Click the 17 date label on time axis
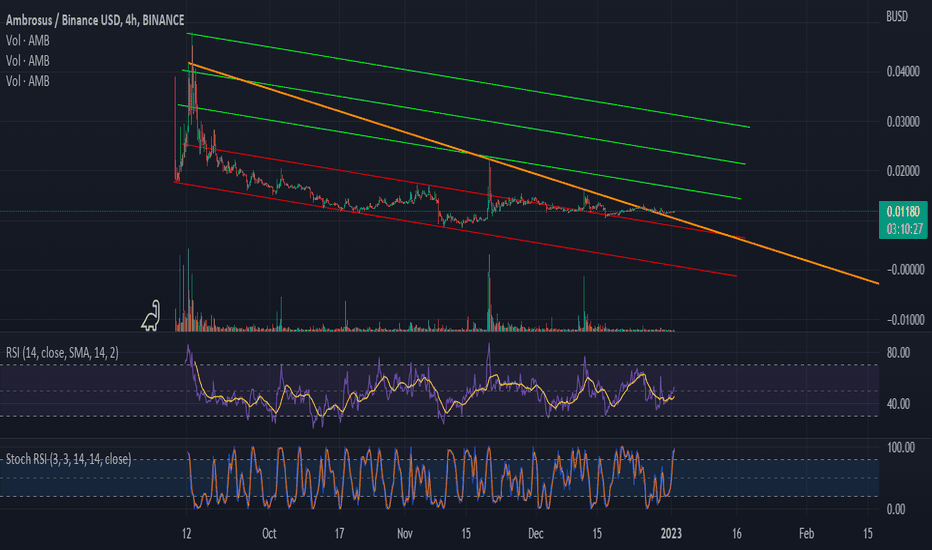Viewport: 932px width, 550px height. point(339,533)
